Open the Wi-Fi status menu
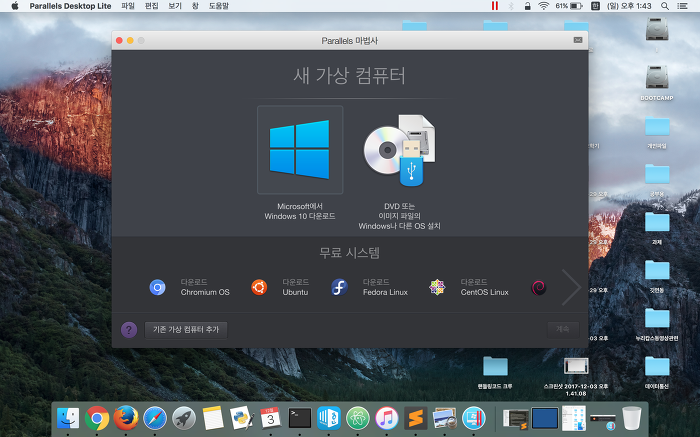Screen dimensions: 700x437 pos(543,6)
